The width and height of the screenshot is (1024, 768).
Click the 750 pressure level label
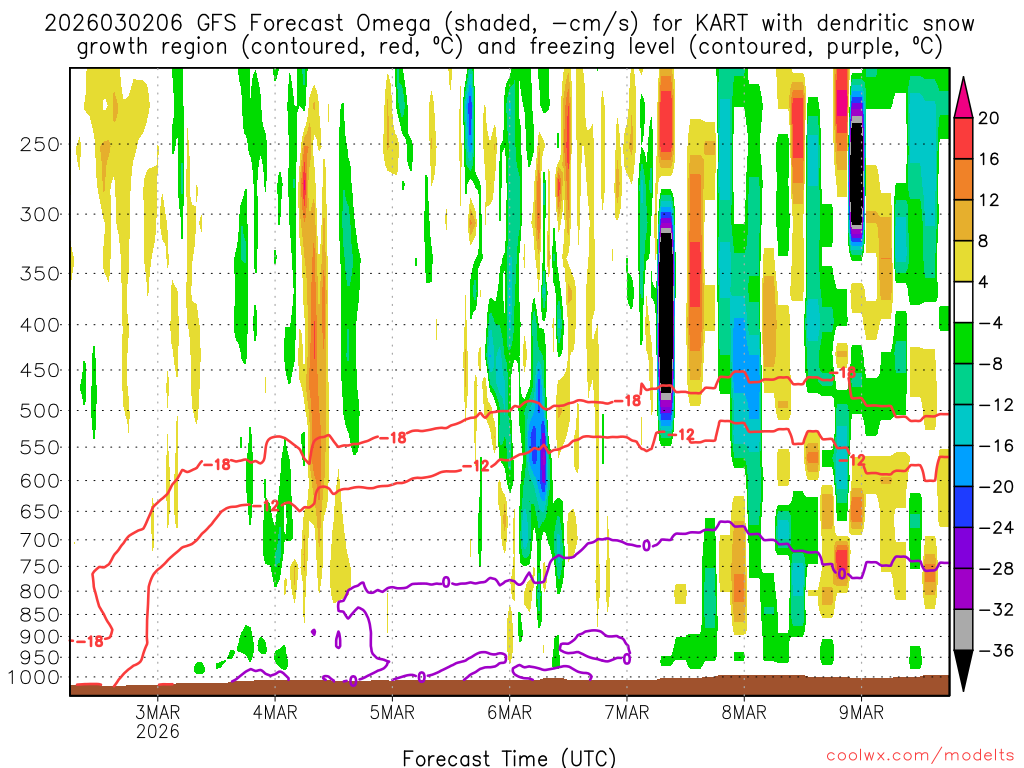click(x=40, y=567)
